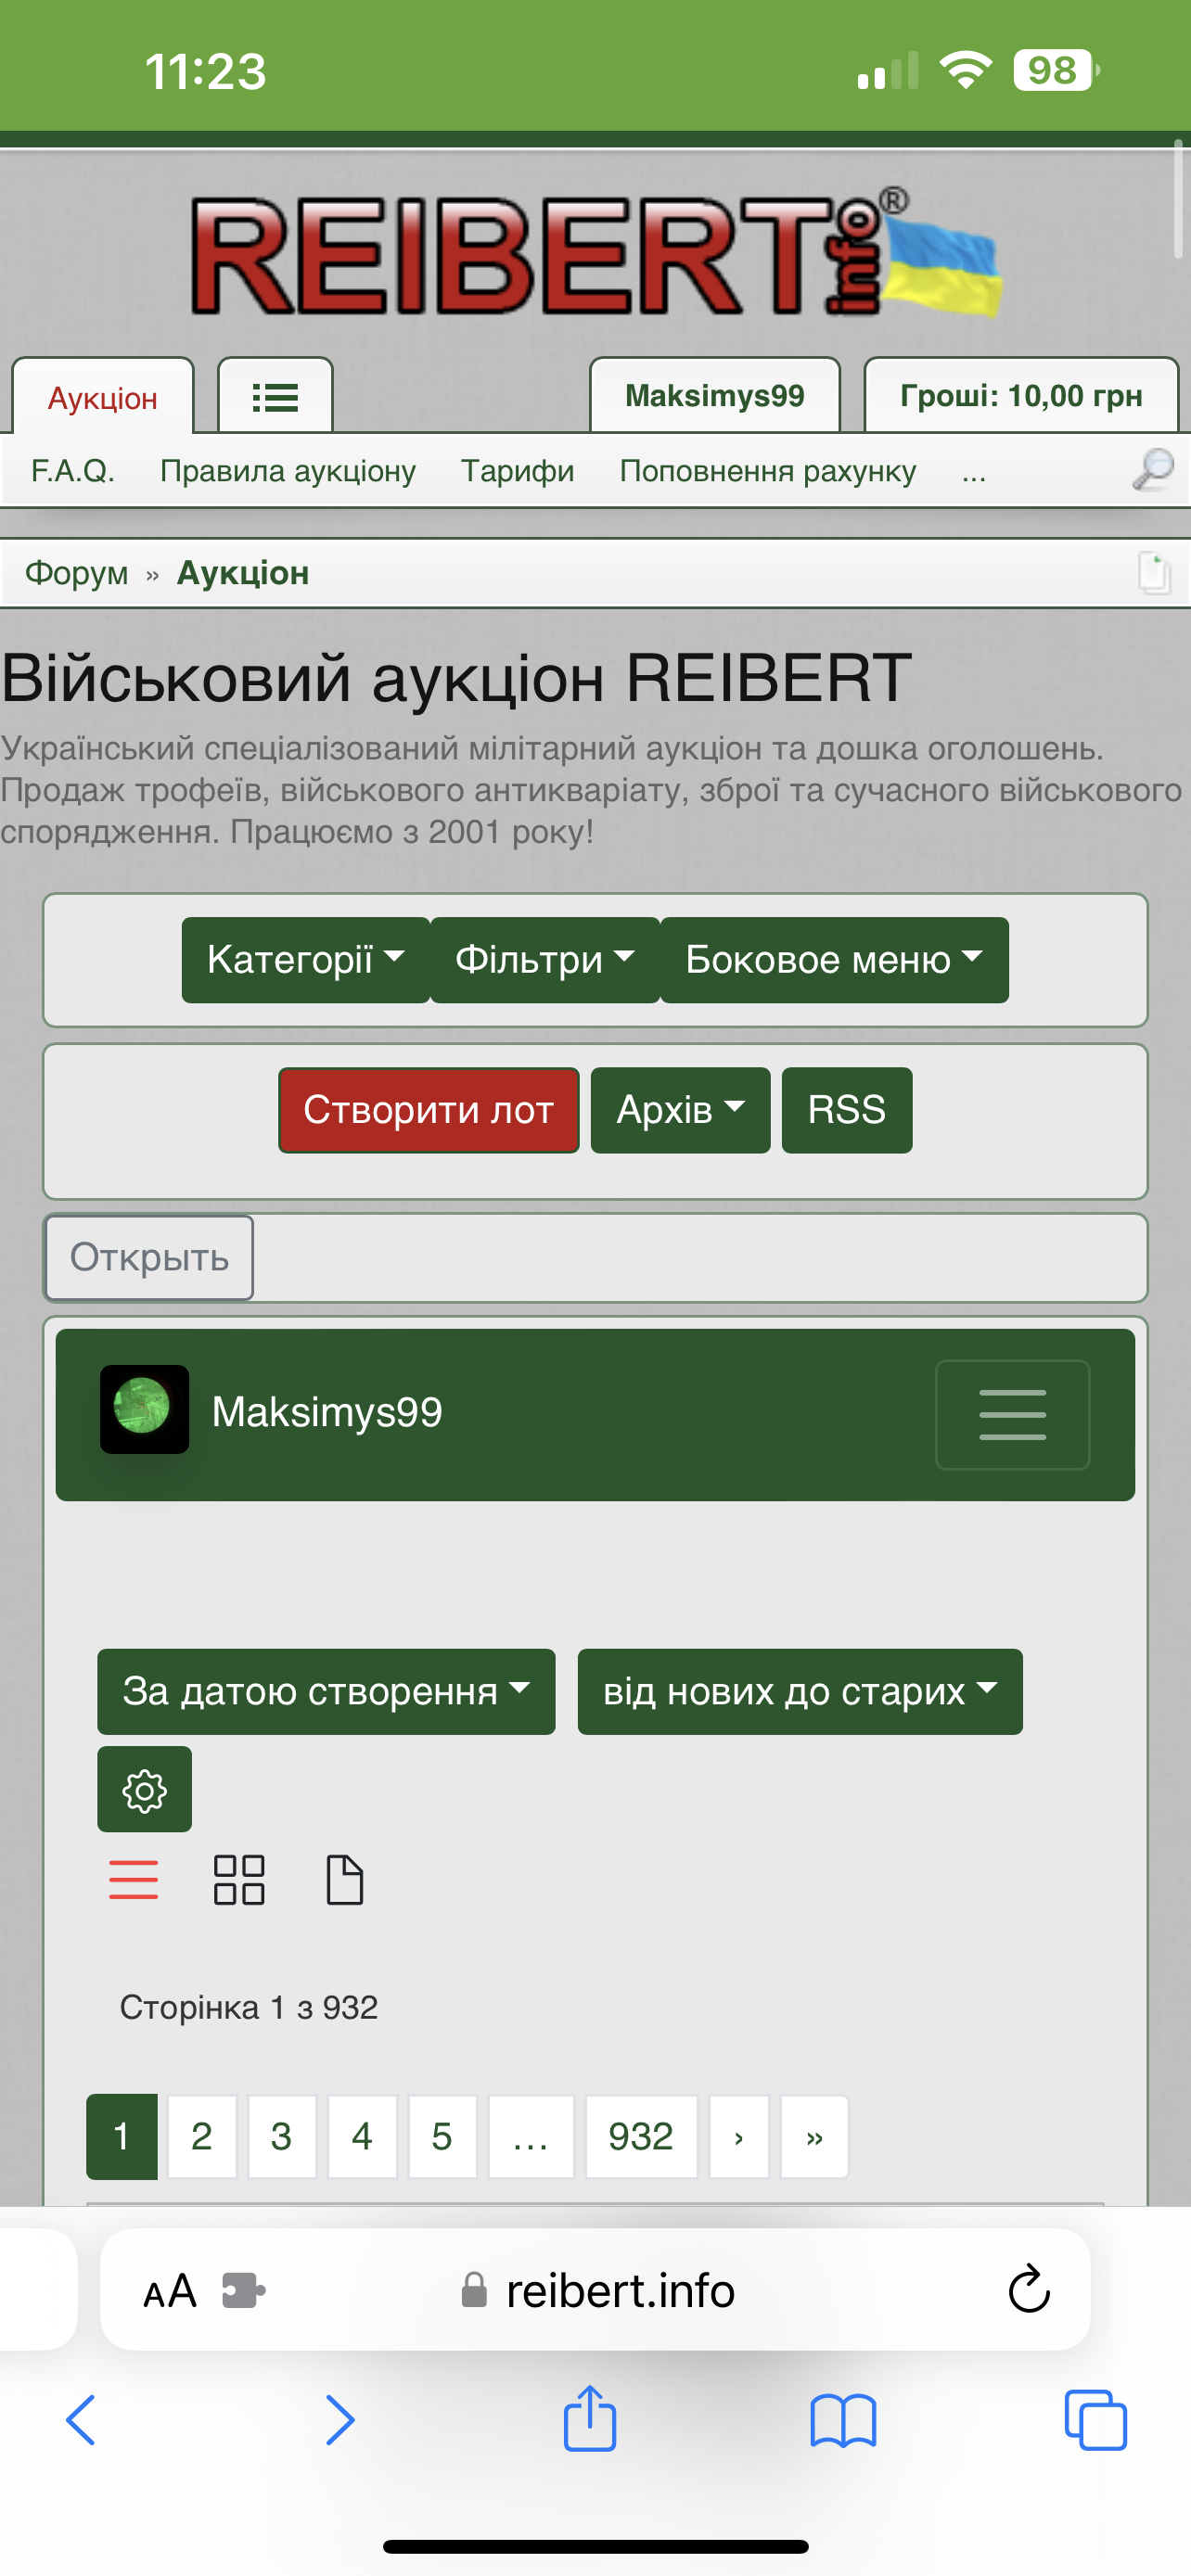Open the list menu icon tab

(x=275, y=397)
